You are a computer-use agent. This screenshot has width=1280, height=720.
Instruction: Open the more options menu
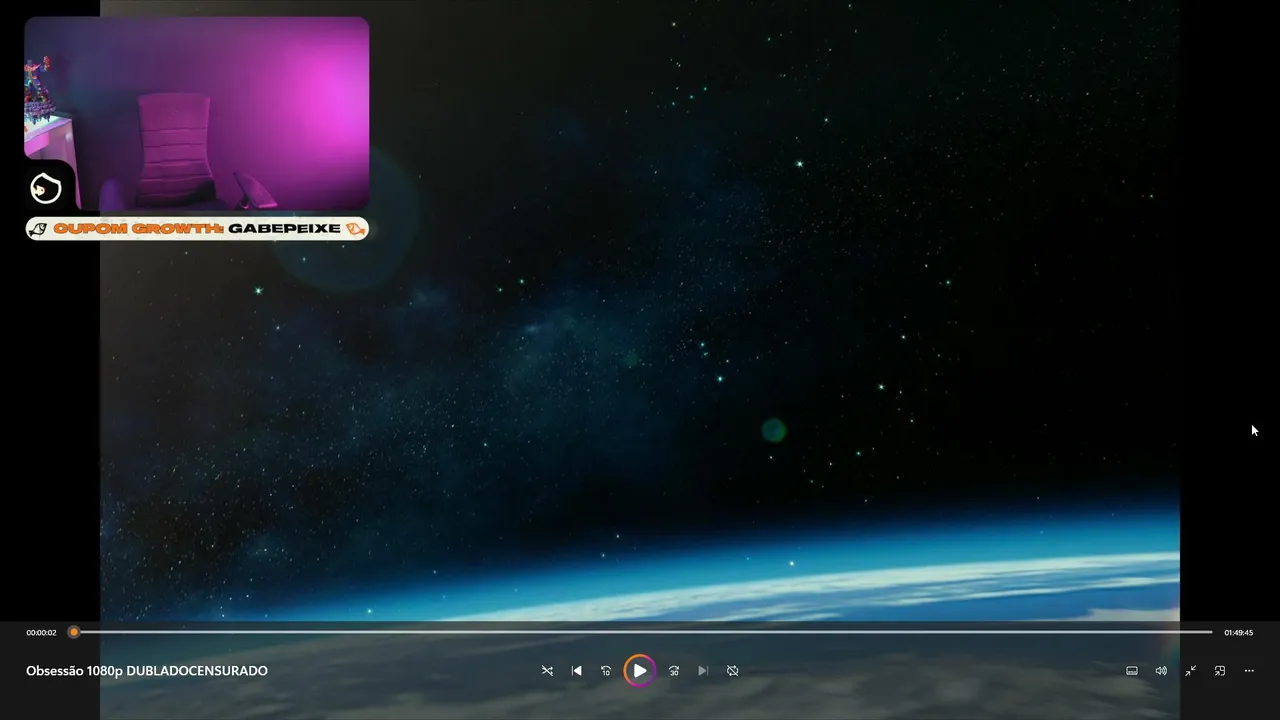[1249, 671]
